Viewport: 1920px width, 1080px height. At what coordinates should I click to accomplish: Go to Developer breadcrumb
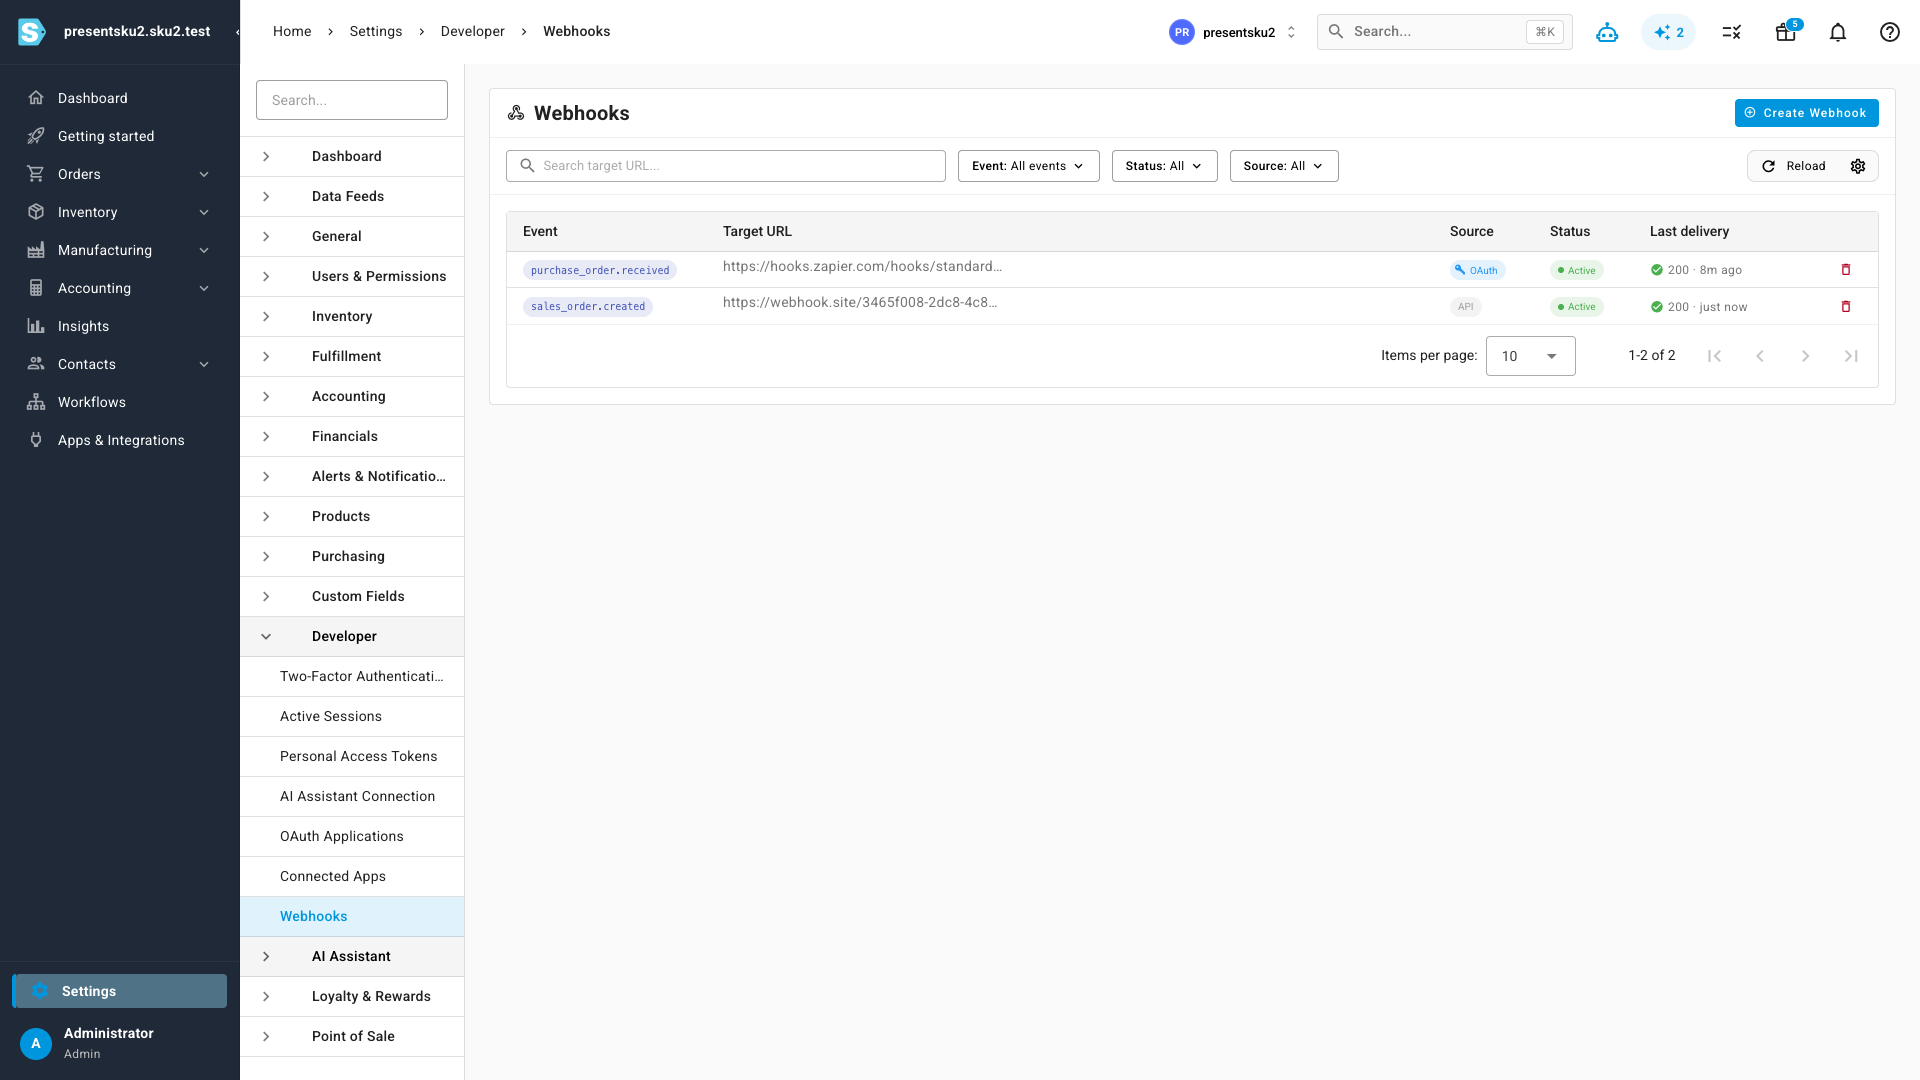472,31
